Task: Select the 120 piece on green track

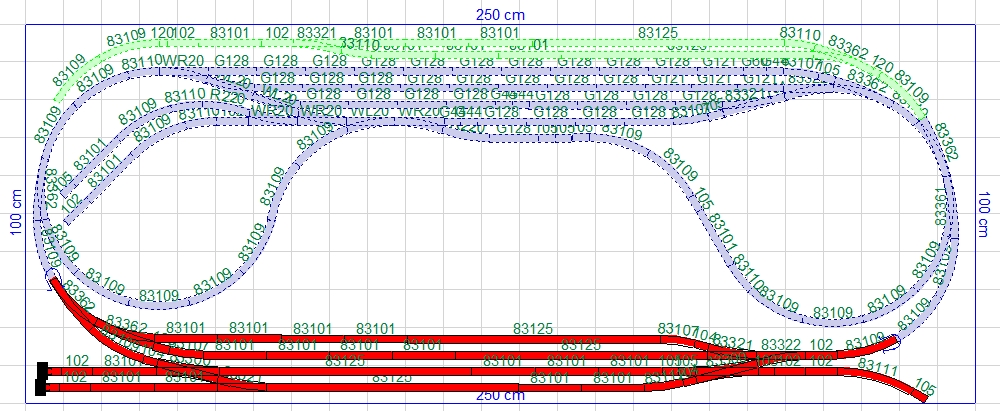Action: pos(162,33)
